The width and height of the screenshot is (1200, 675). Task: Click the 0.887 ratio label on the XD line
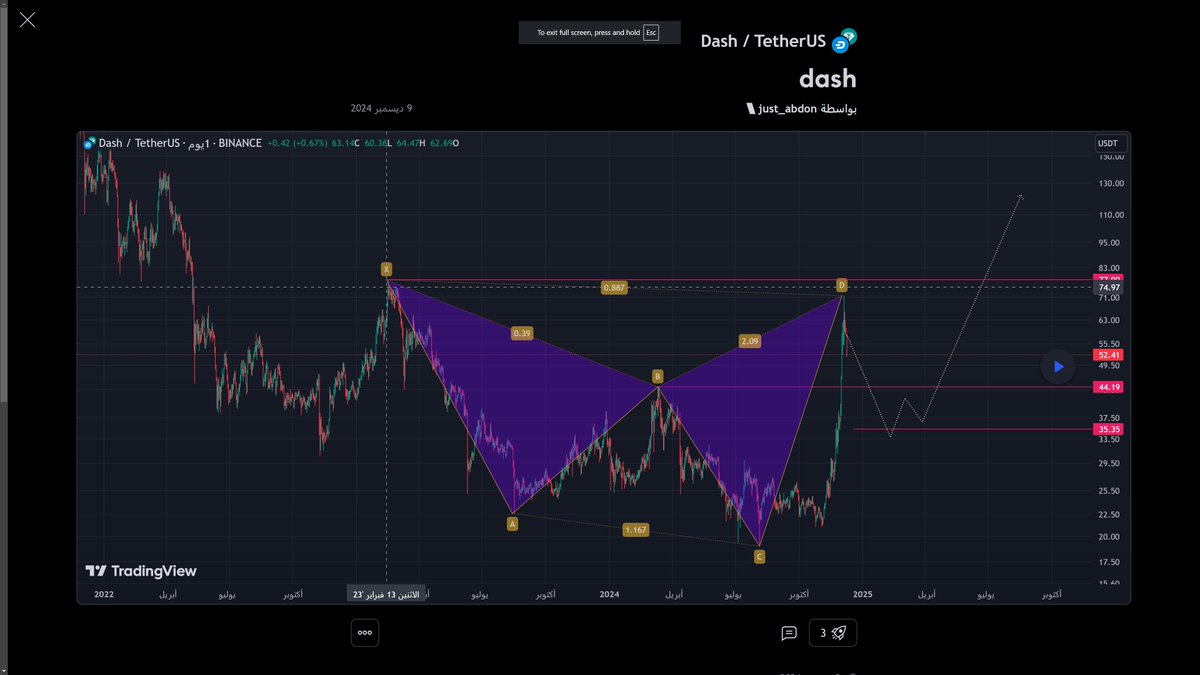pyautogui.click(x=614, y=288)
